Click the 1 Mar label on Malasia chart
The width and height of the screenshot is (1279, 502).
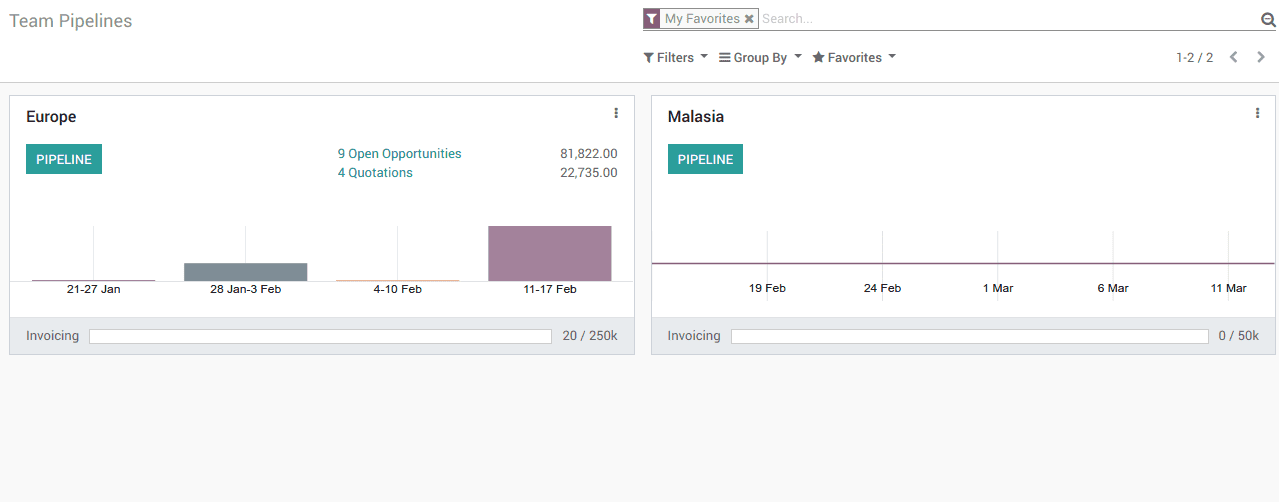pyautogui.click(x=998, y=288)
